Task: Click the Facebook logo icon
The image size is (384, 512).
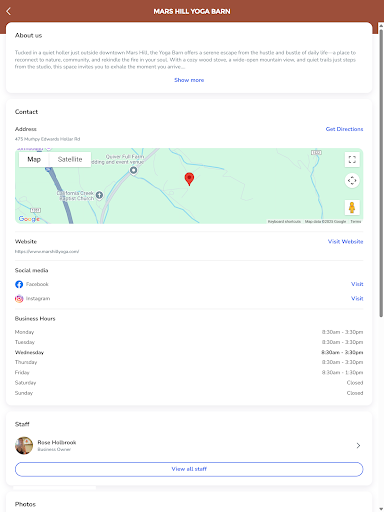Action: coord(19,284)
